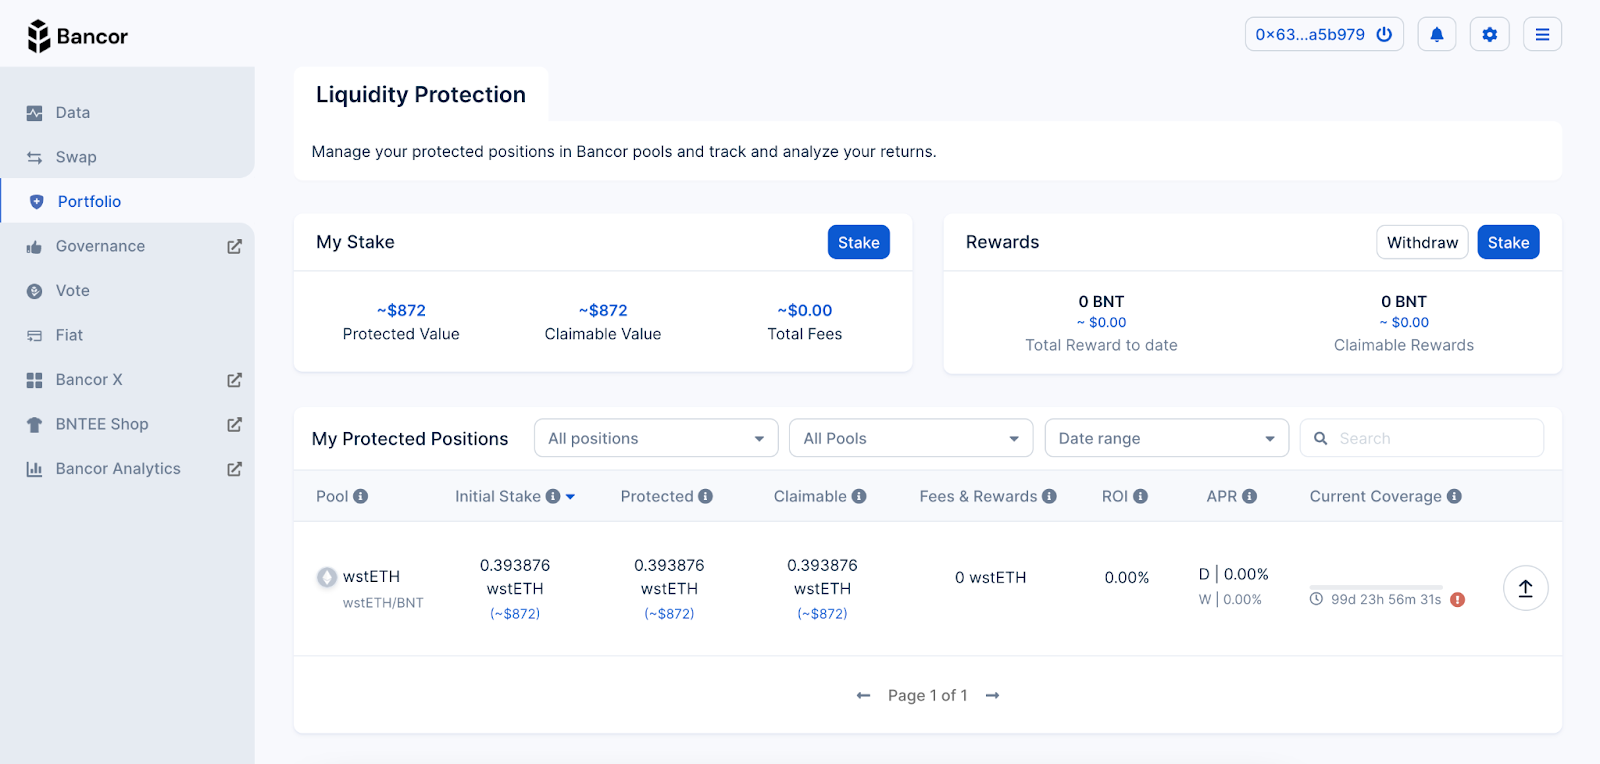The image size is (1600, 764).
Task: Click the red coverage warning icon
Action: [x=1458, y=600]
